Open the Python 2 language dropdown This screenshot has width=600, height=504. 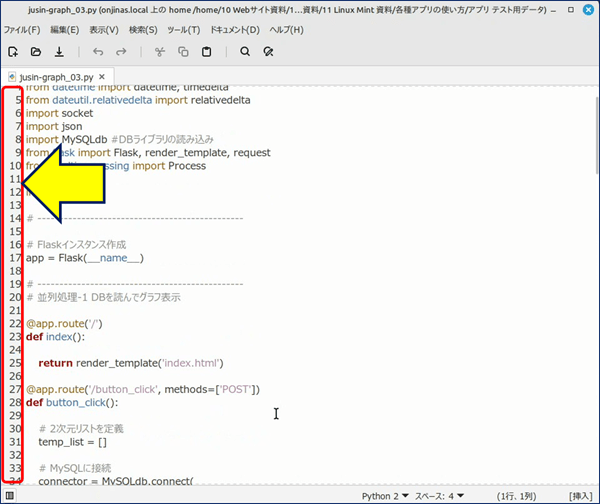(x=385, y=496)
